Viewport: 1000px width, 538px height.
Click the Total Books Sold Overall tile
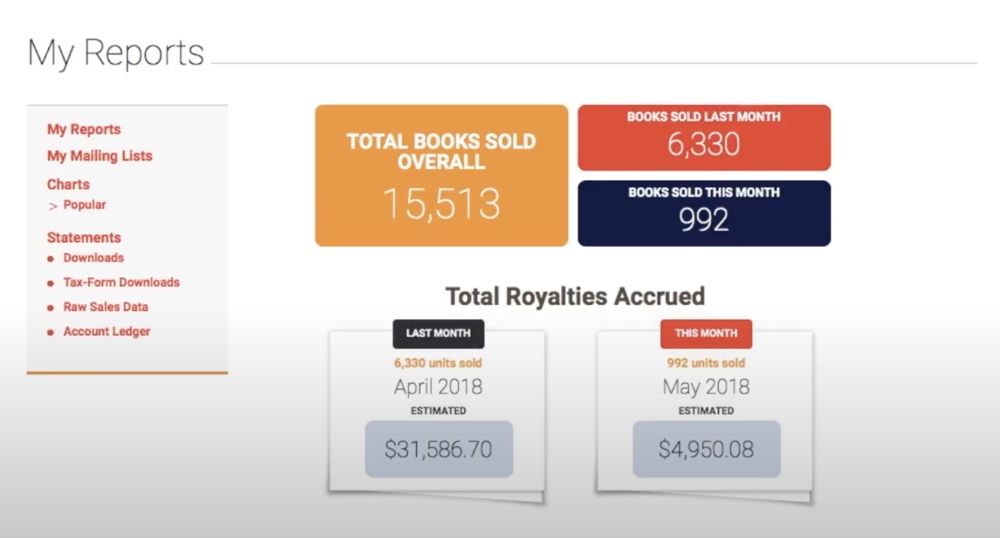[441, 175]
